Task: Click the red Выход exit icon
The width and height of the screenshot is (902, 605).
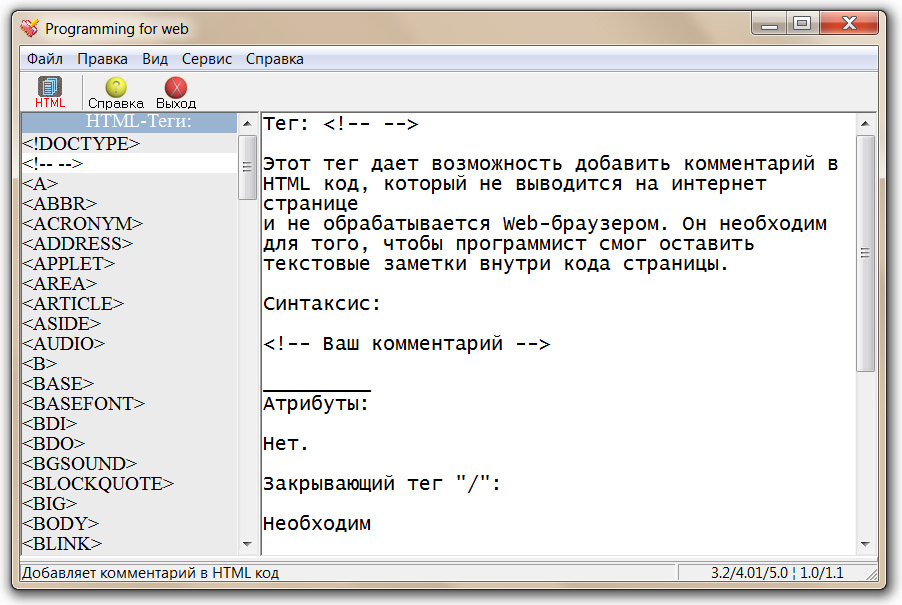Action: point(175,92)
